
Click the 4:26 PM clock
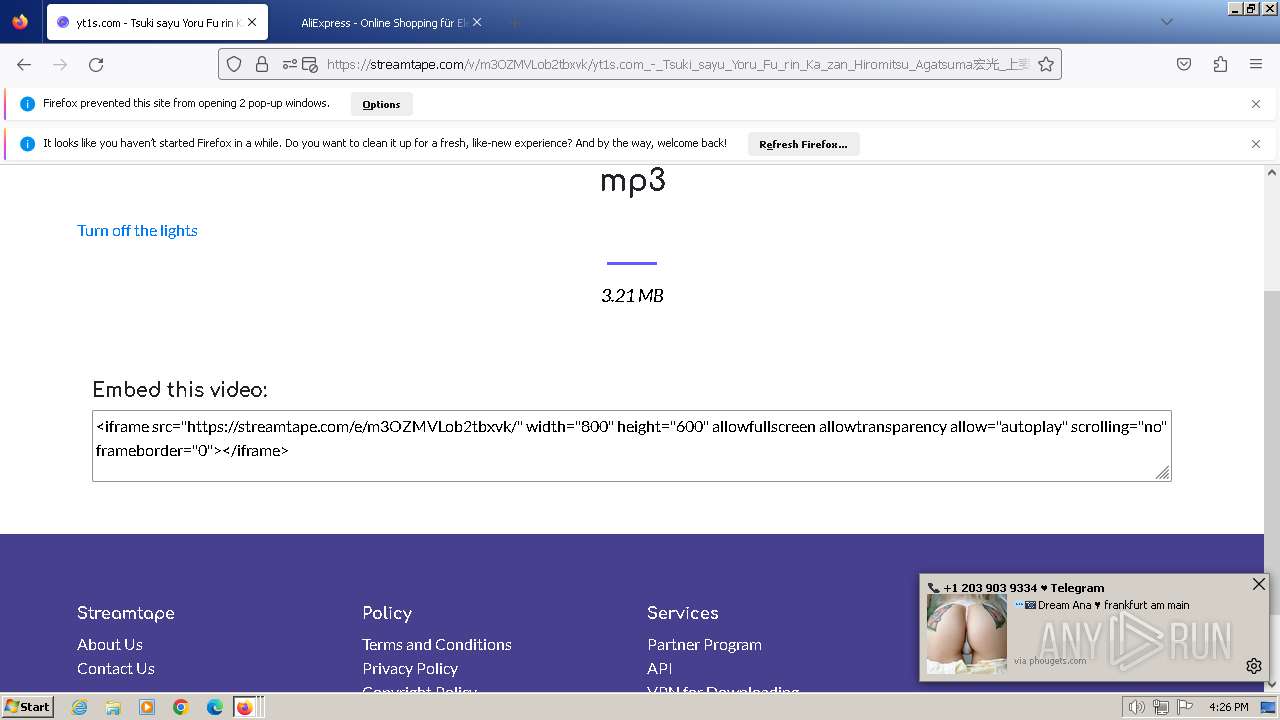tap(1228, 707)
